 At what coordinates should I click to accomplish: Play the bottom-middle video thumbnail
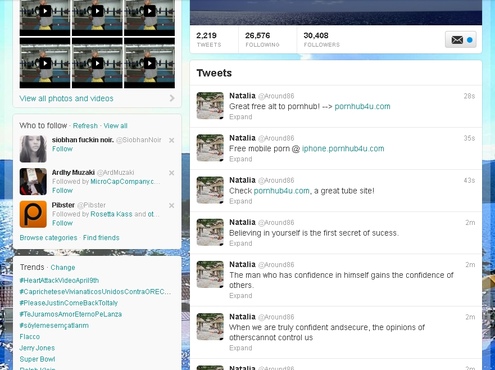[x=97, y=63]
